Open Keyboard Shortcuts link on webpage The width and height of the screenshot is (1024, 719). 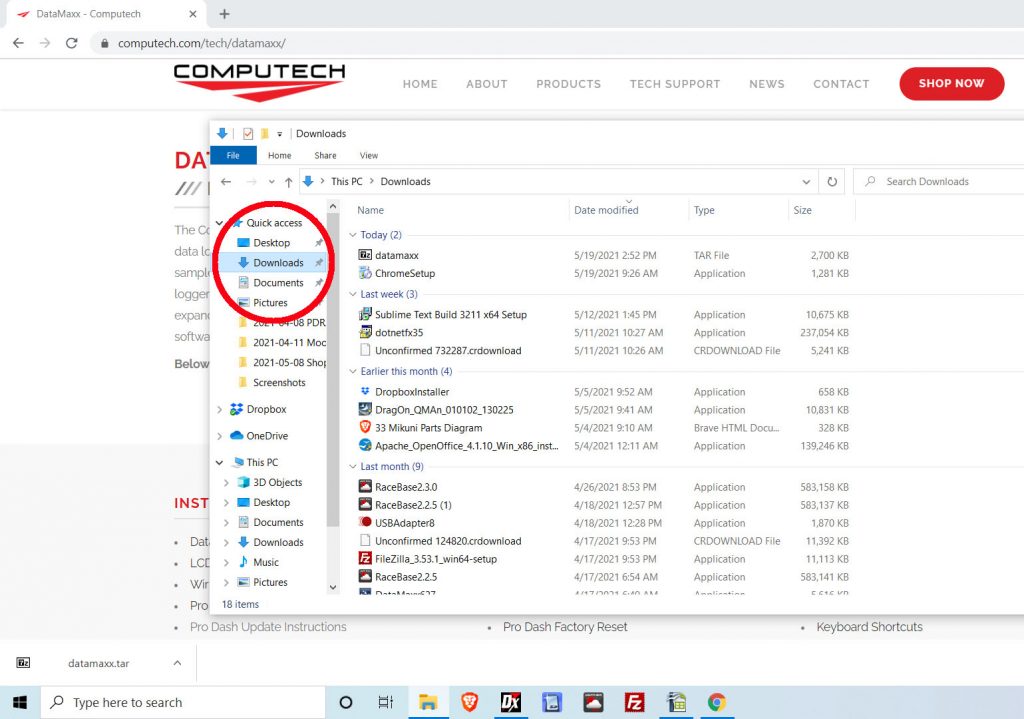[x=869, y=627]
